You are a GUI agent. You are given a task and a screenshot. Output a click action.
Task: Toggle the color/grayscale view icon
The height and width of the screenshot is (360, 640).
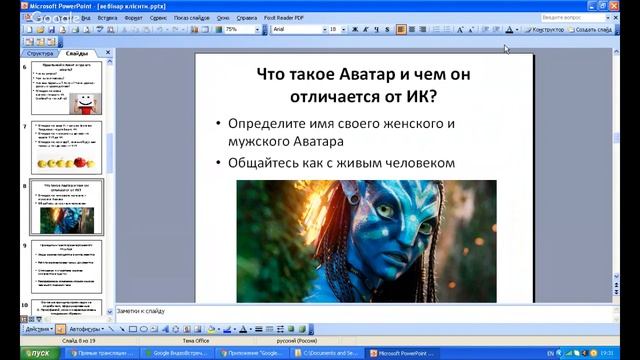[219, 29]
